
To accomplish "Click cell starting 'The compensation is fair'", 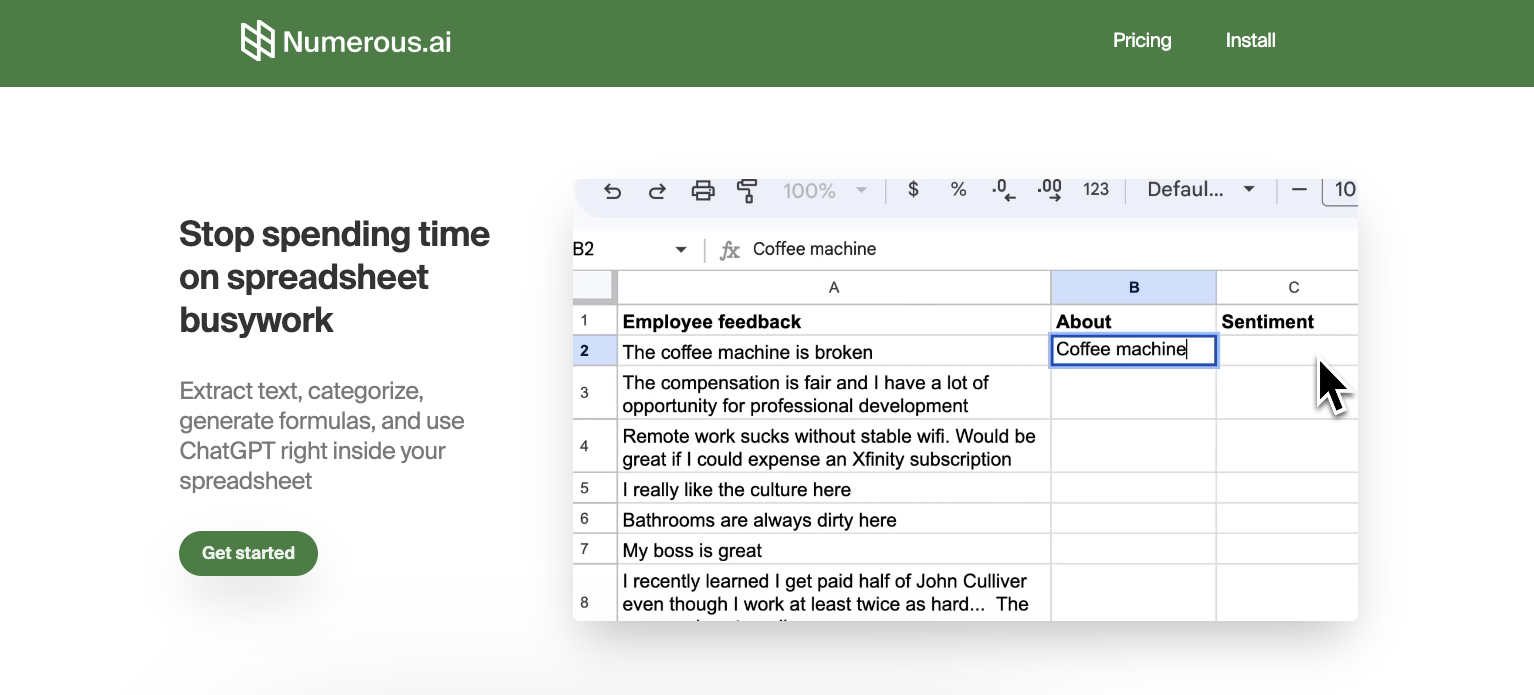I will tap(834, 393).
